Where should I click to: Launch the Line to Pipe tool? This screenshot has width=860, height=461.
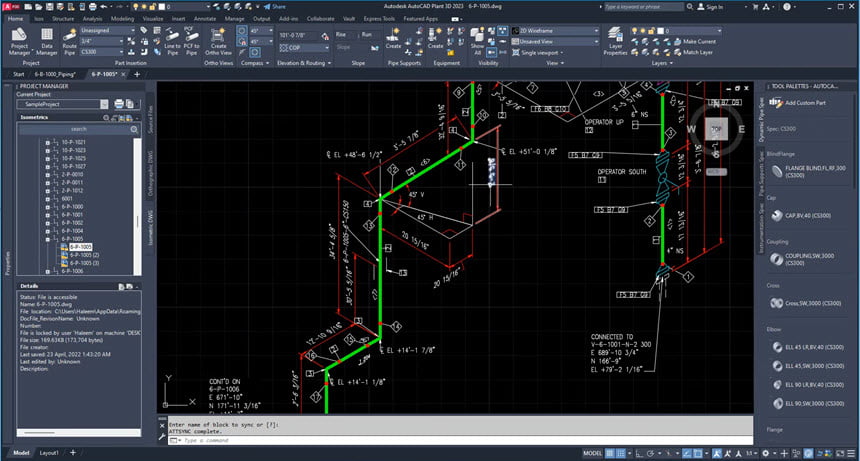172,42
